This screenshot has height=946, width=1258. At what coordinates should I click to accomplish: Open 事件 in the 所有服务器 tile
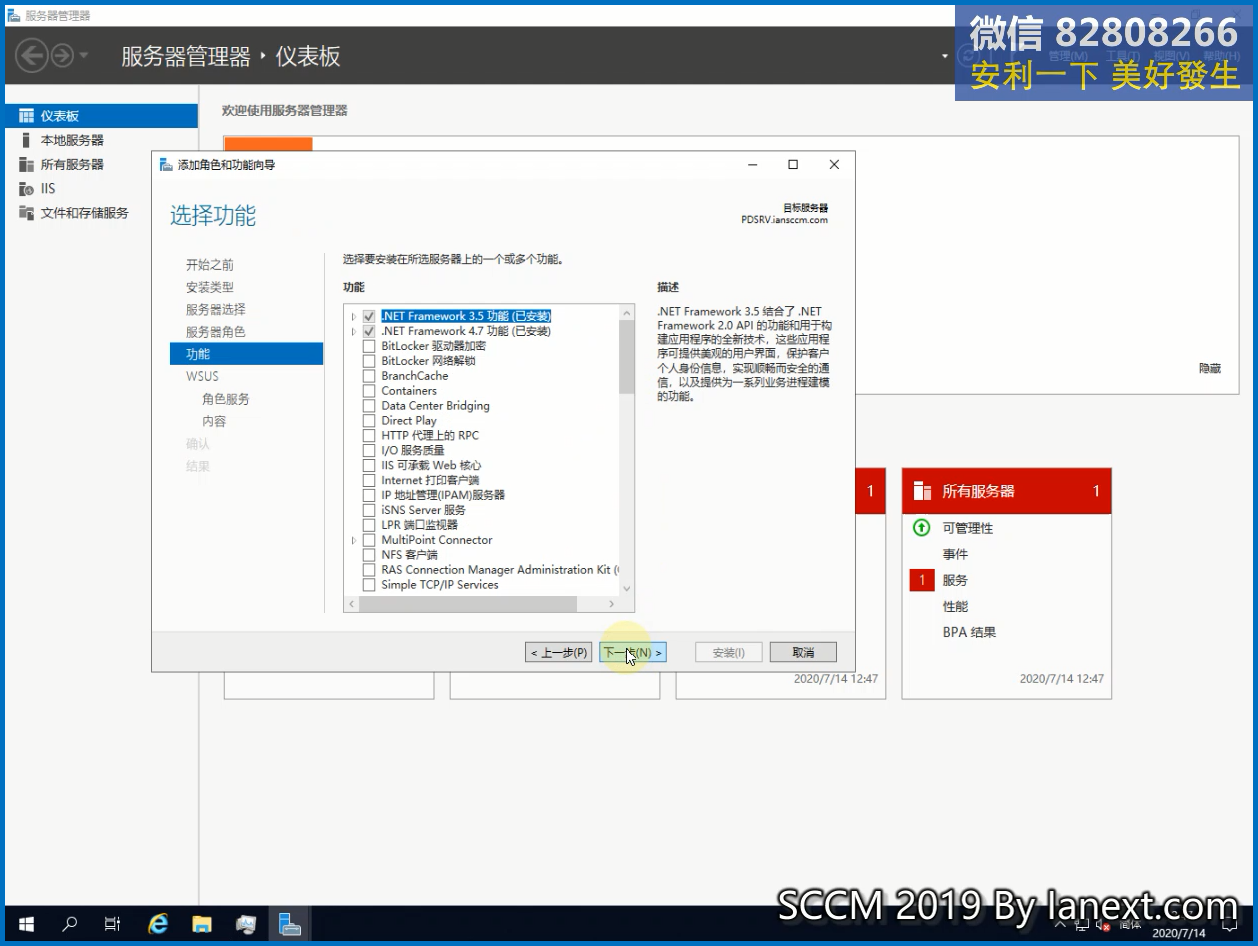[955, 554]
